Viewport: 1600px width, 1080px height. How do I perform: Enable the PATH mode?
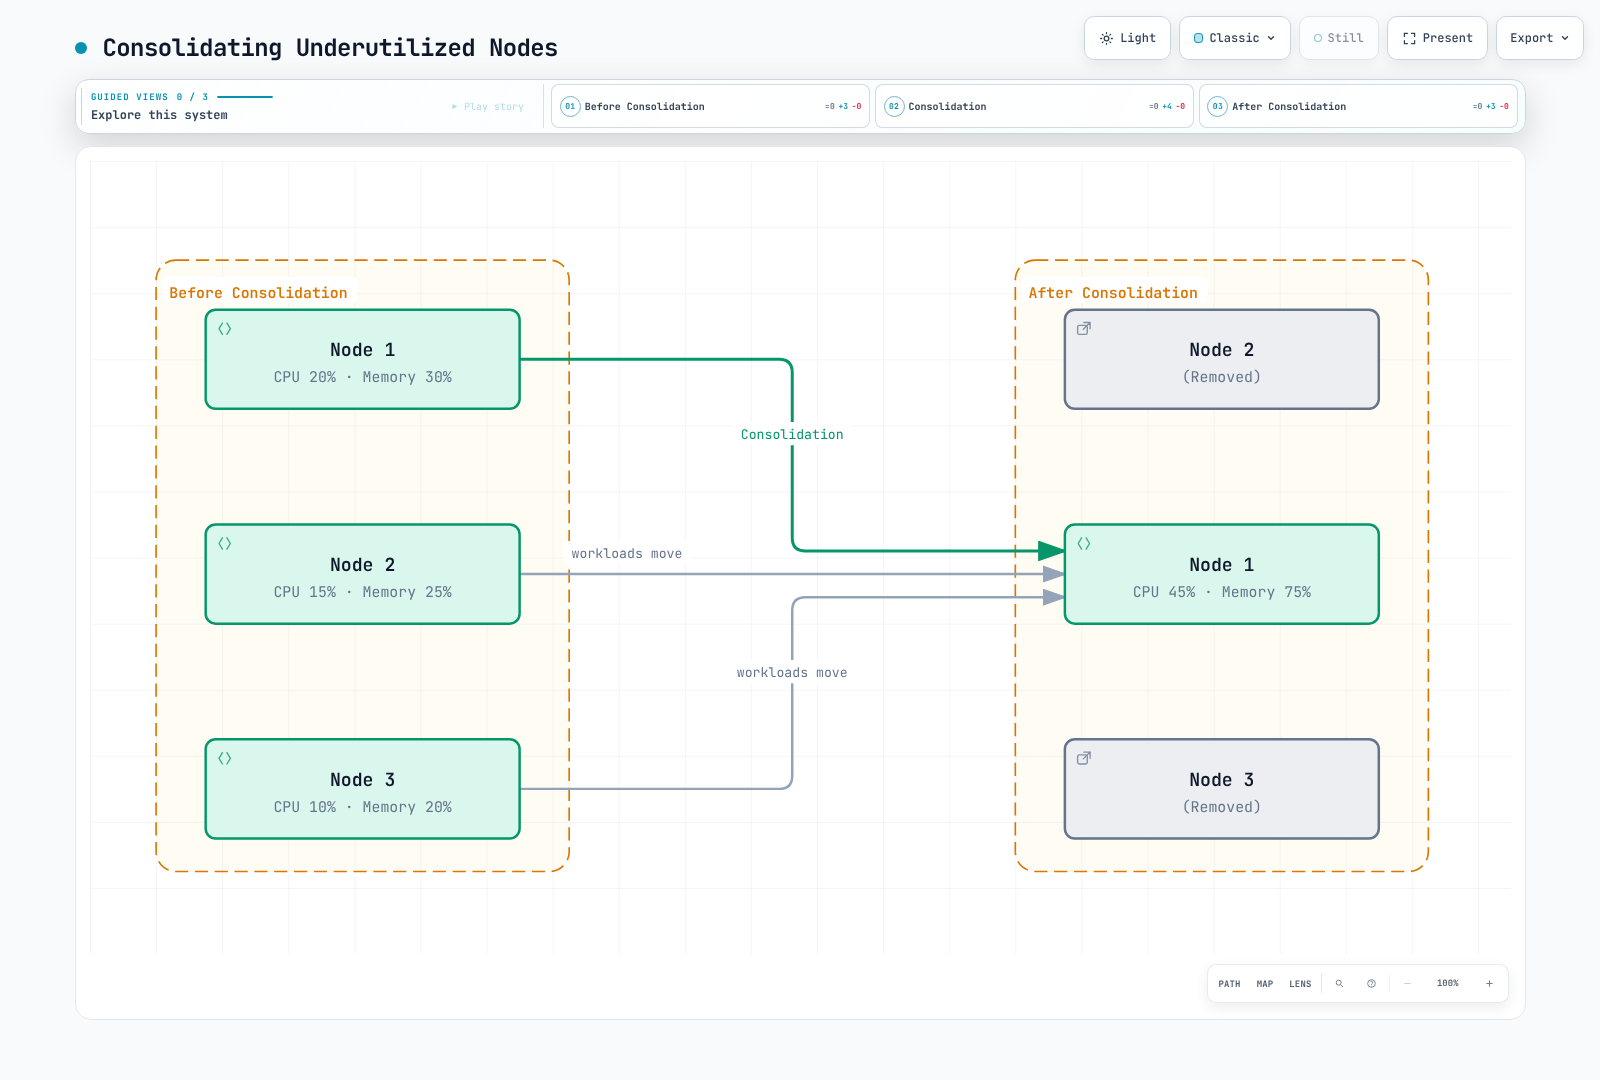pyautogui.click(x=1229, y=984)
